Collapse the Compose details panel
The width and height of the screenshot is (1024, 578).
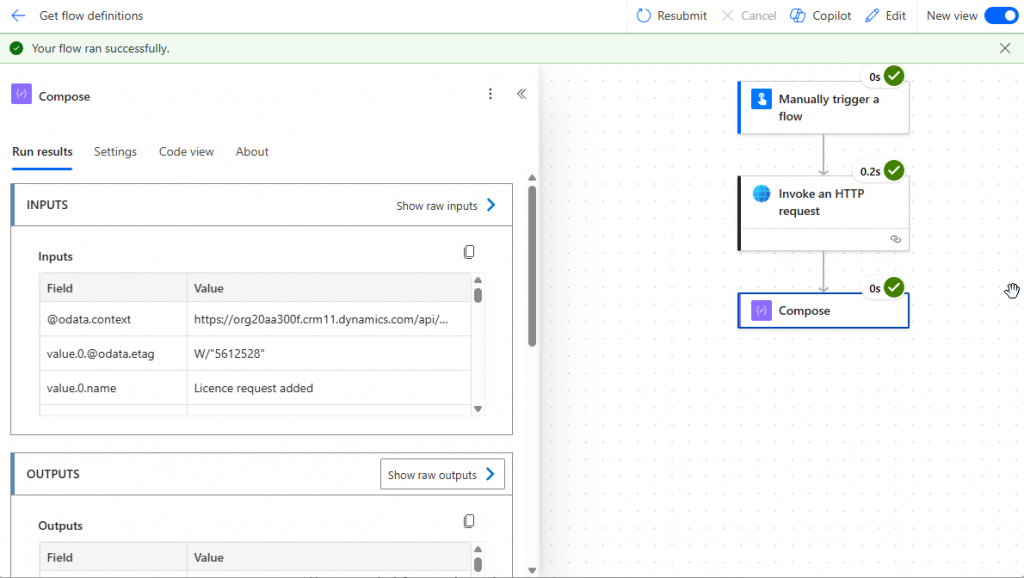tap(521, 94)
